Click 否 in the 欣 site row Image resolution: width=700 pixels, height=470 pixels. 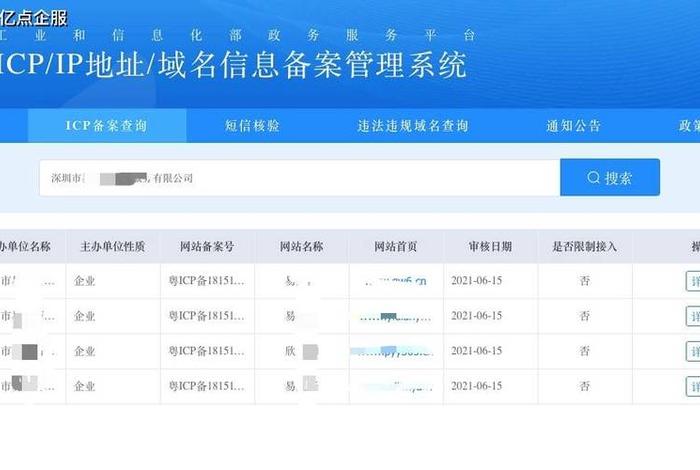pos(585,351)
